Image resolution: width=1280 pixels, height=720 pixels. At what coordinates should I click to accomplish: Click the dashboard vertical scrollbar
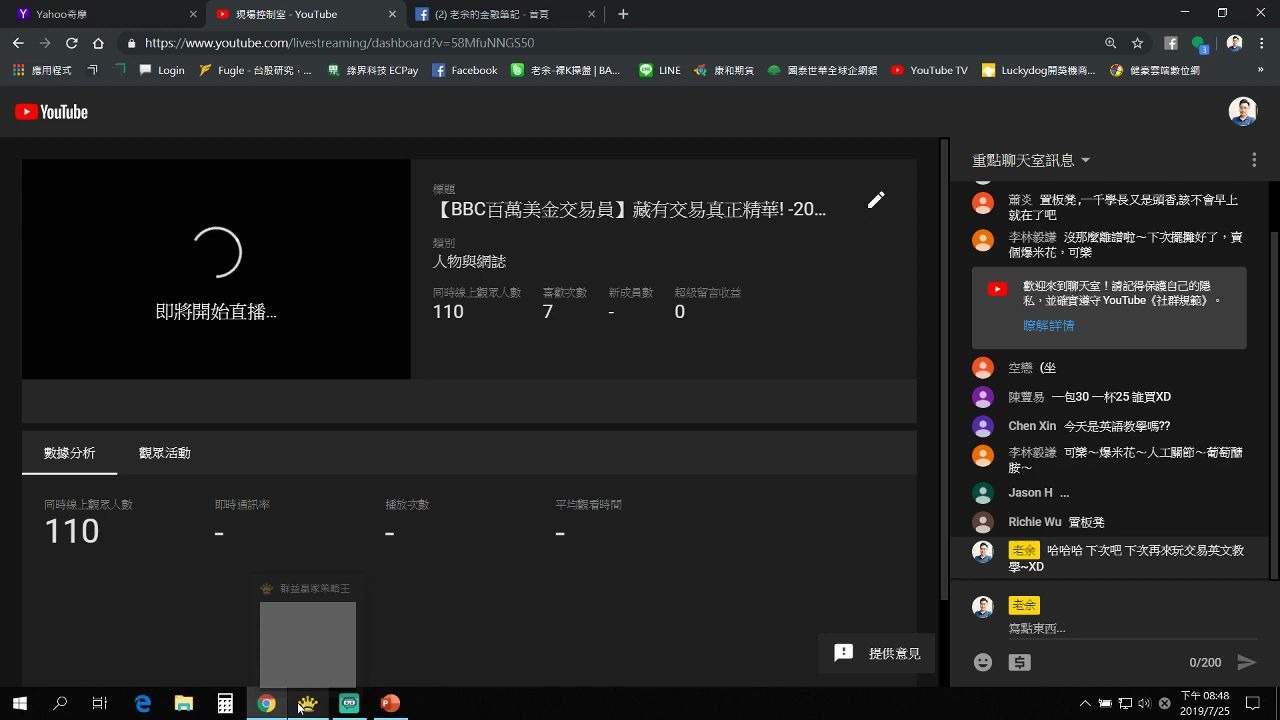944,370
